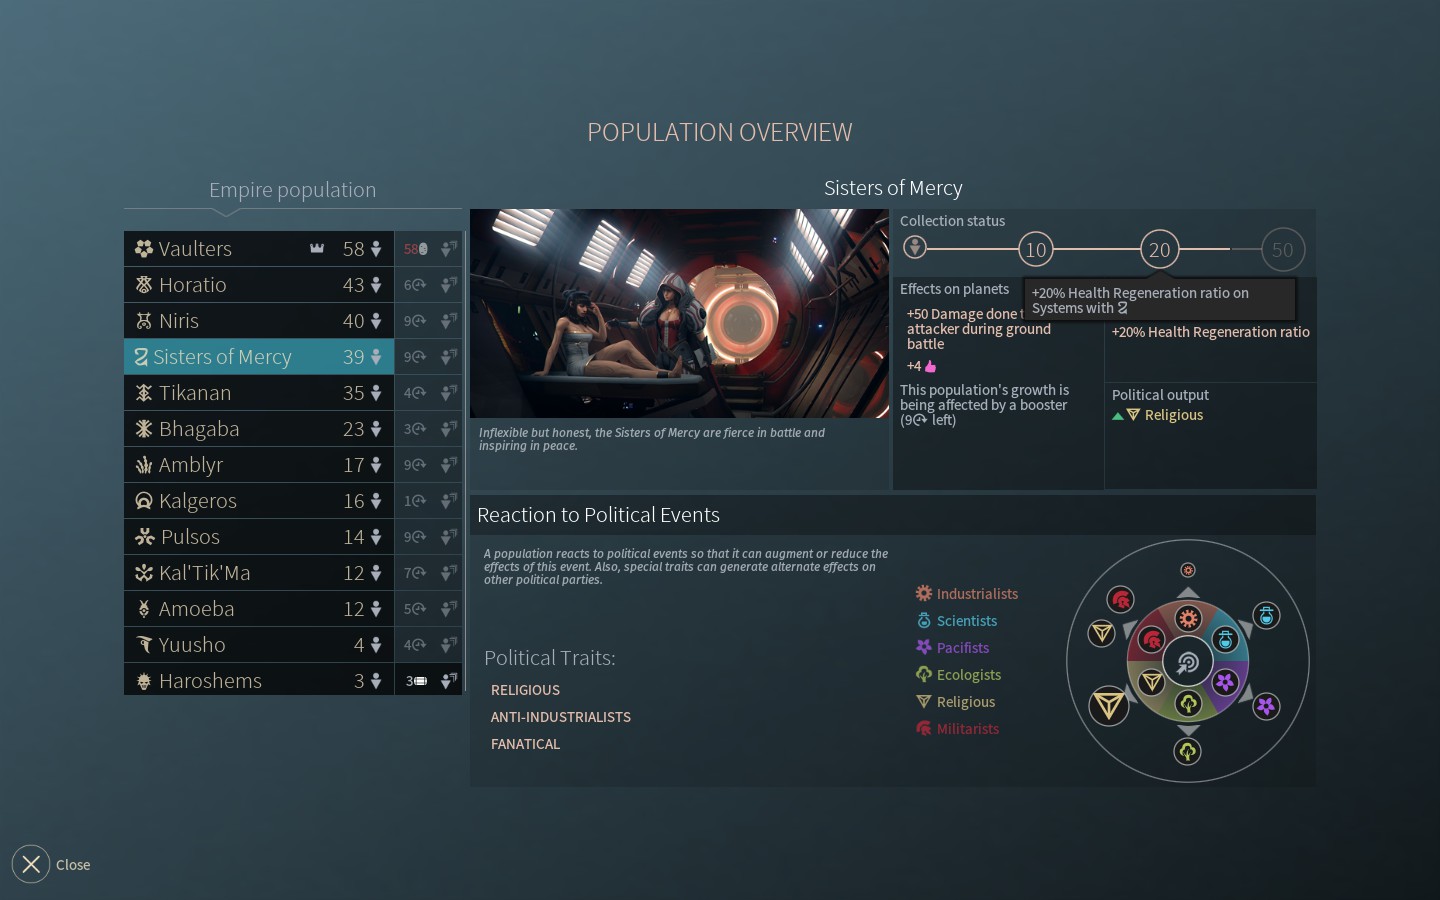The height and width of the screenshot is (900, 1440).
Task: Click the Pacifists legend entry
Action: tap(953, 648)
